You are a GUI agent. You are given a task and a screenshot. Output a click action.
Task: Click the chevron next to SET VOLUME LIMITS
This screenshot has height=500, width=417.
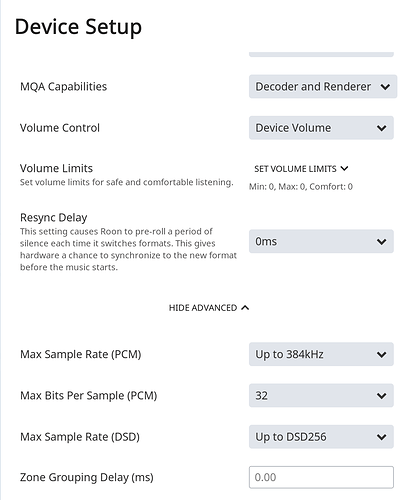(345, 168)
